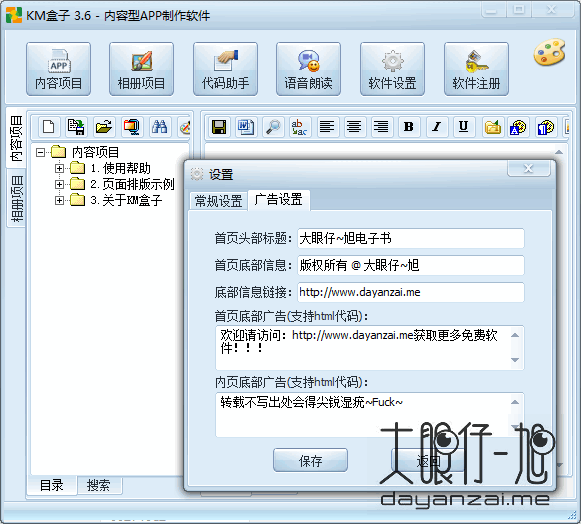
Task: Click the 首页底部信息 input field
Action: pos(411,265)
